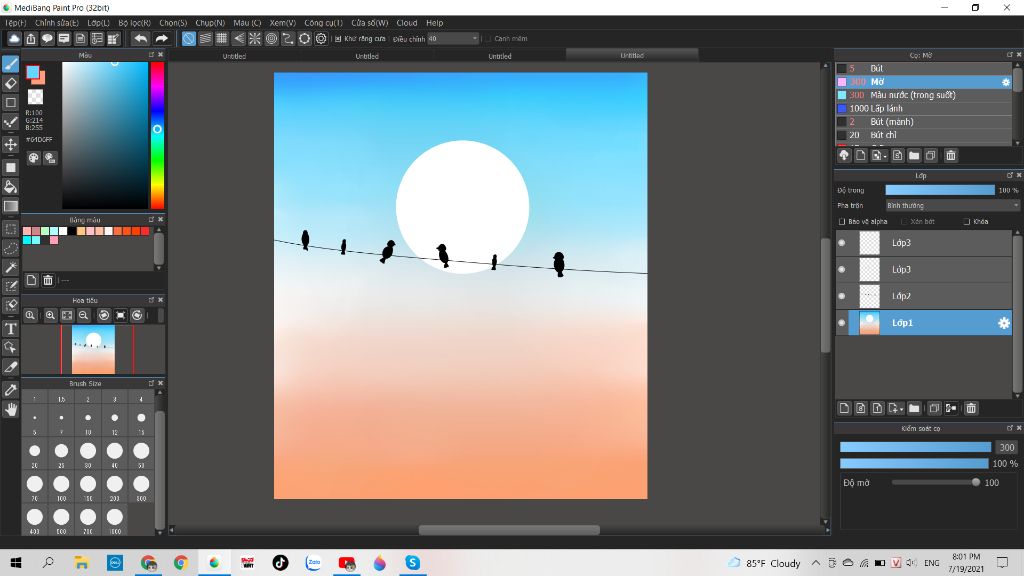Screen dimensions: 1024x576
Task: Hide the Lớp1 layer
Action: [842, 323]
